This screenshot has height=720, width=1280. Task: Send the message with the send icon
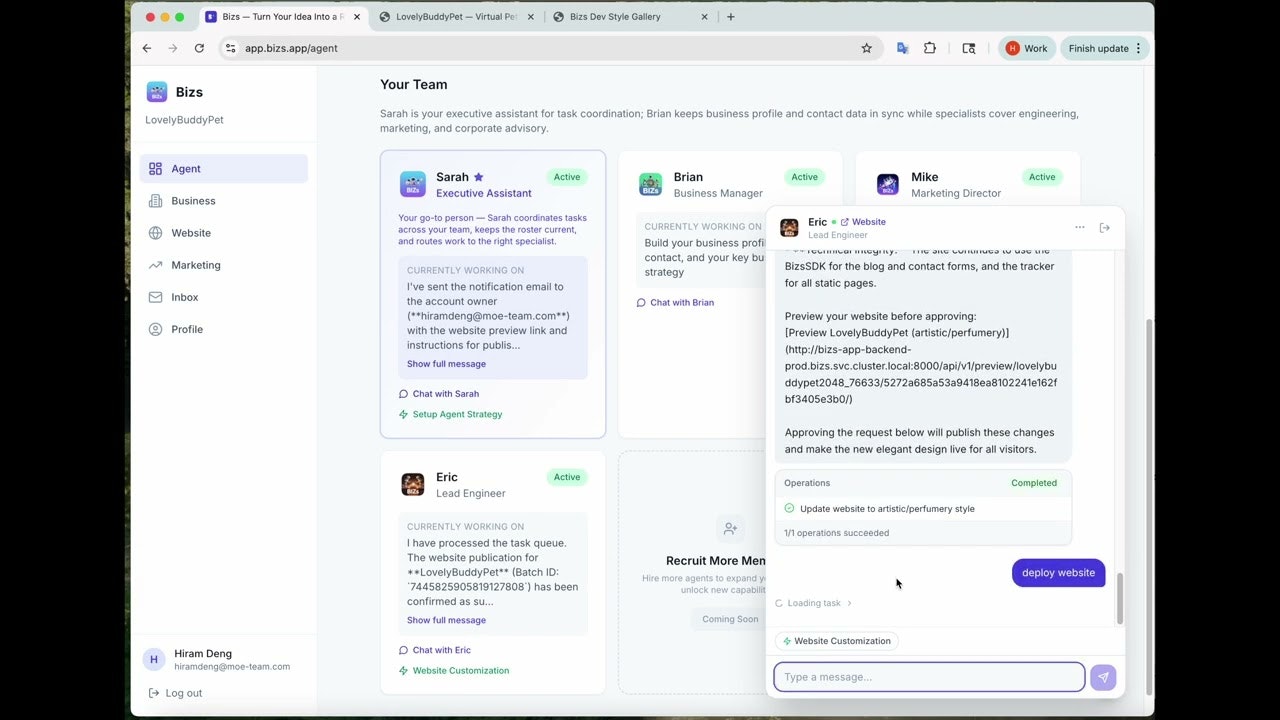[1103, 677]
